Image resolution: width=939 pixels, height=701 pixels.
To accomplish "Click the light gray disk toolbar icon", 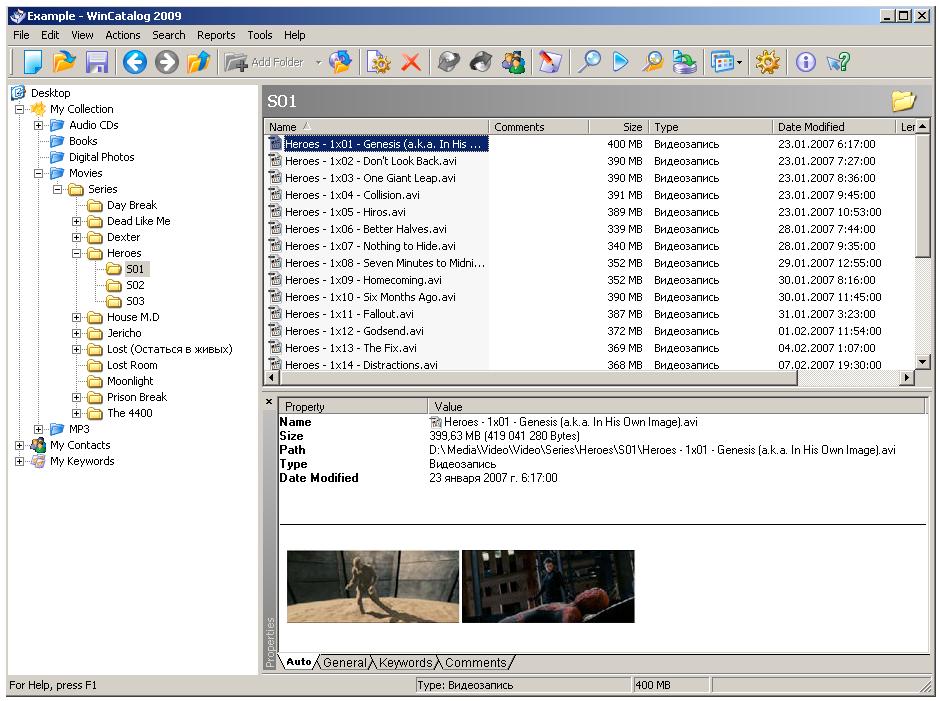I will 449,62.
